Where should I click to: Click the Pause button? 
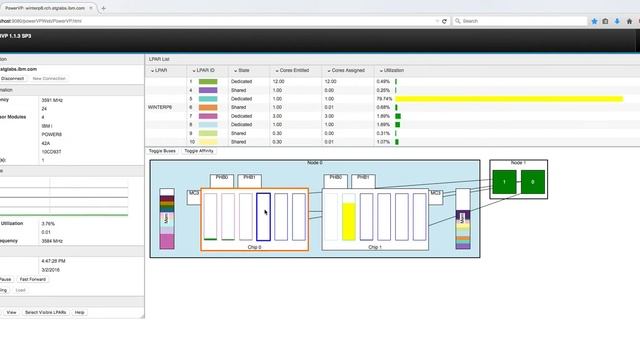6,279
